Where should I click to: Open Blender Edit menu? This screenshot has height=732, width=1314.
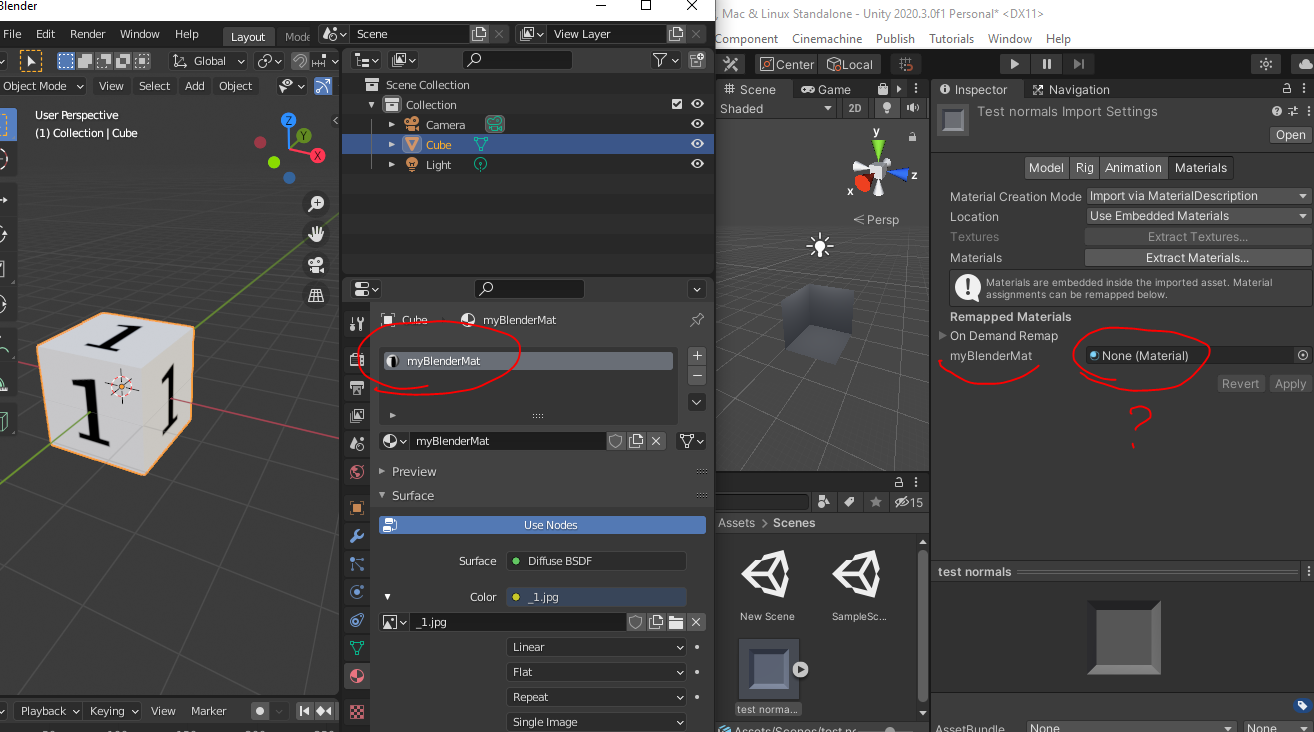tap(45, 34)
